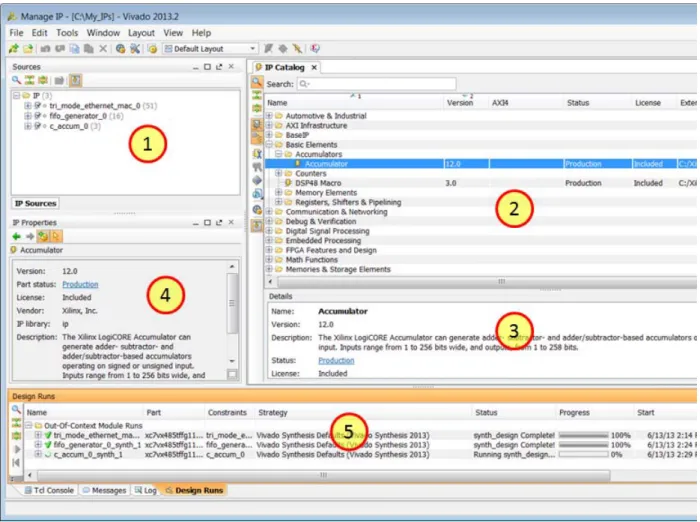
Task: Switch to the Messages tab
Action: 104,490
